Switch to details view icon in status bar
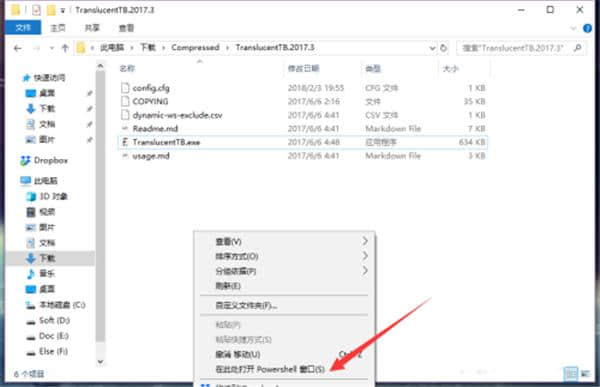Screen dimensions: 600x387 pos(571,373)
